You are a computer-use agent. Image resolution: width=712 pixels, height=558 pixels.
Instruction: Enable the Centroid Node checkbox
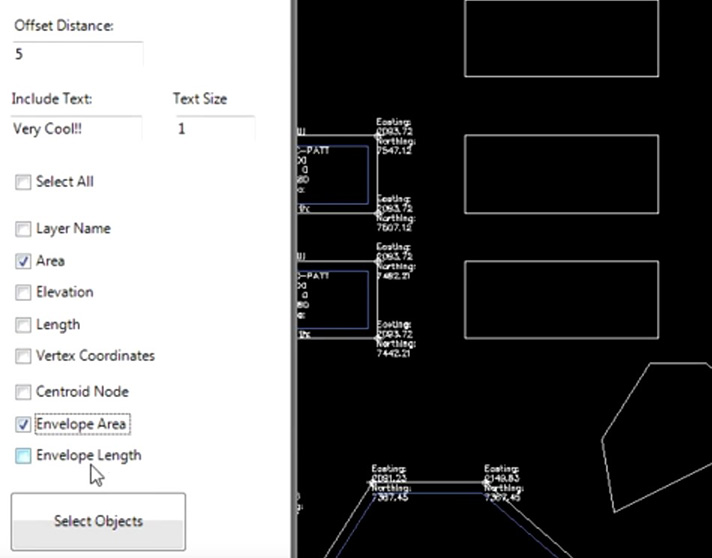point(23,392)
